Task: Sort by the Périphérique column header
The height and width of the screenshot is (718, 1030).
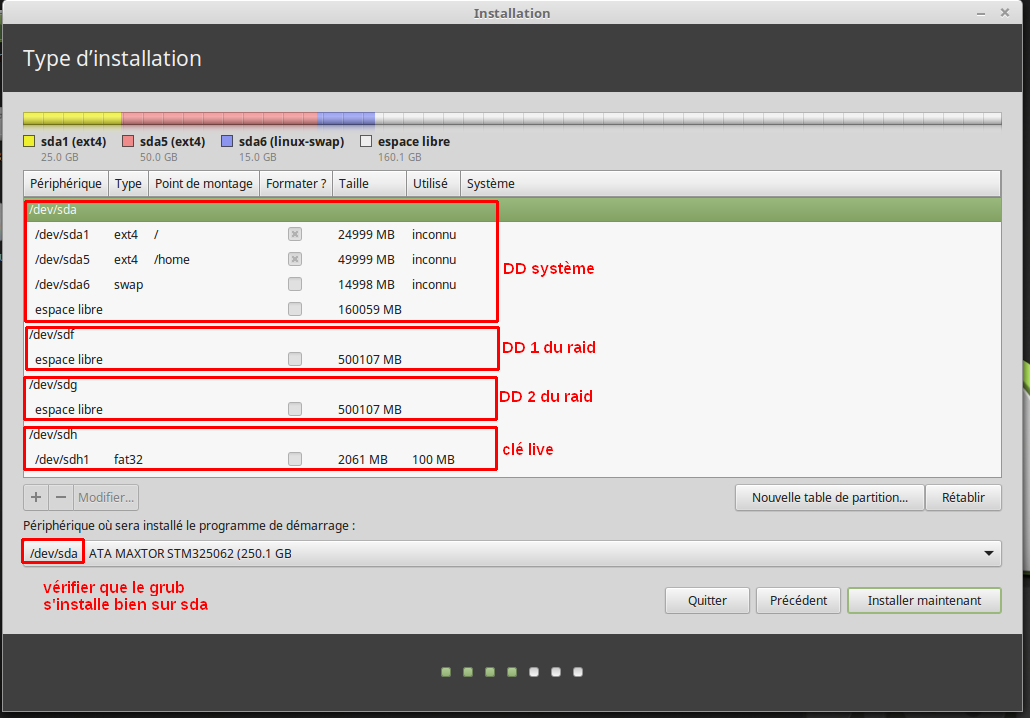Action: coord(66,184)
